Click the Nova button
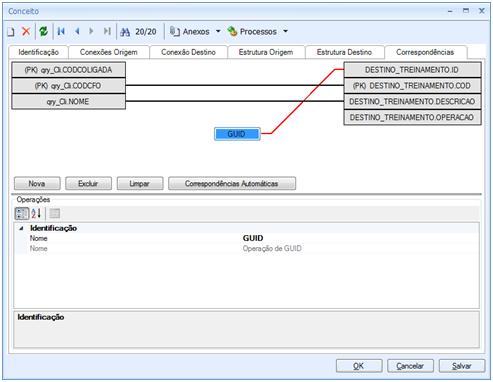This screenshot has height=382, width=493. coord(37,184)
